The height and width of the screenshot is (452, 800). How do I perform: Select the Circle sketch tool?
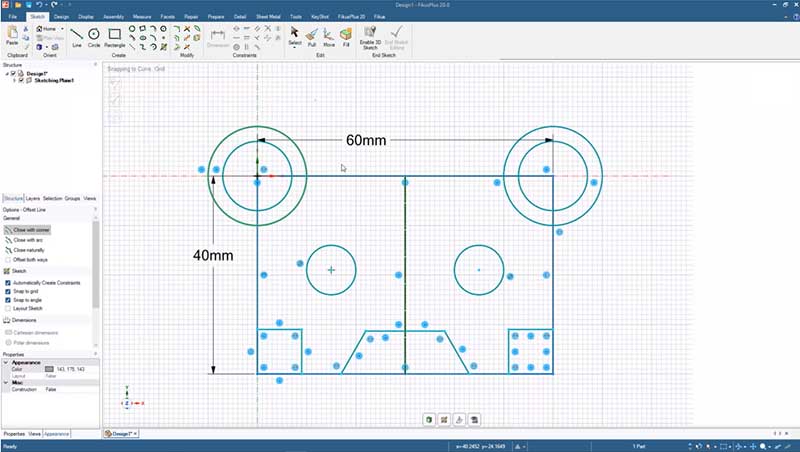[94, 36]
